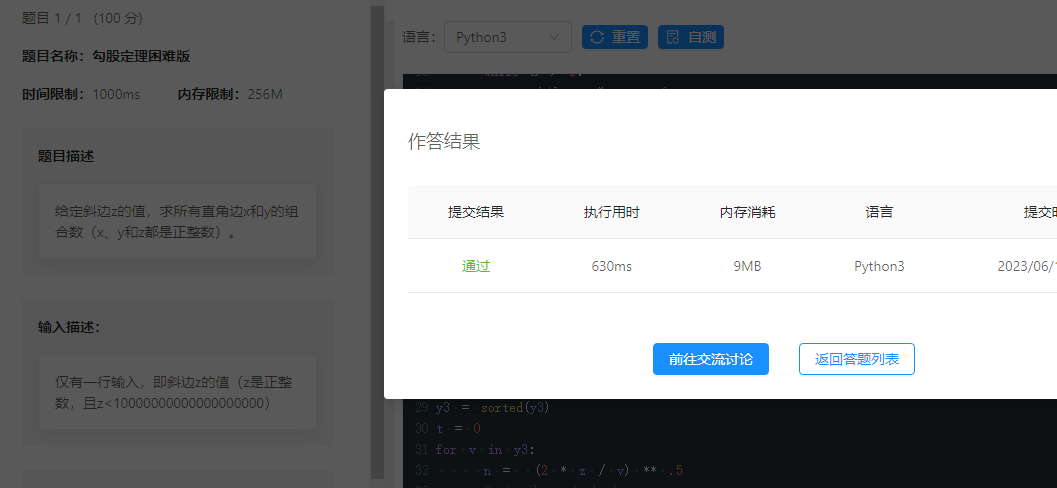Click the 重置 reset button
1057x488 pixels.
pos(615,37)
